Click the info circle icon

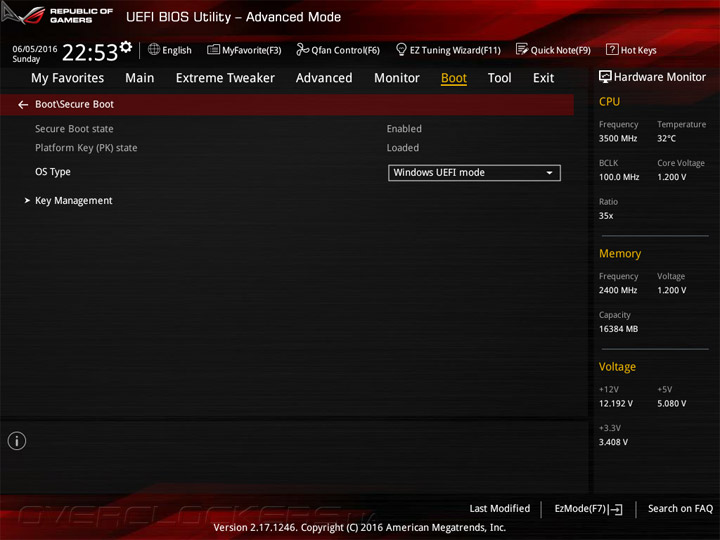click(x=17, y=441)
